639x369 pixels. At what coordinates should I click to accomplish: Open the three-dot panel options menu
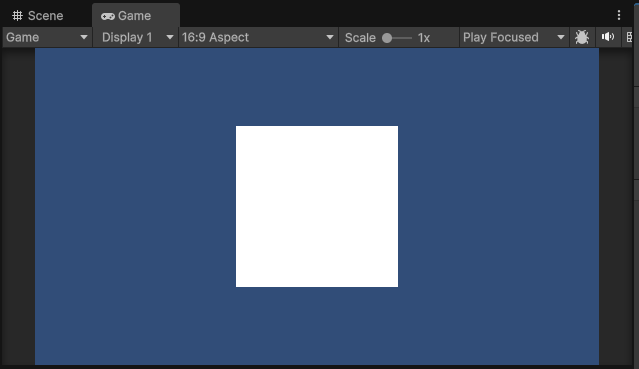pos(619,15)
